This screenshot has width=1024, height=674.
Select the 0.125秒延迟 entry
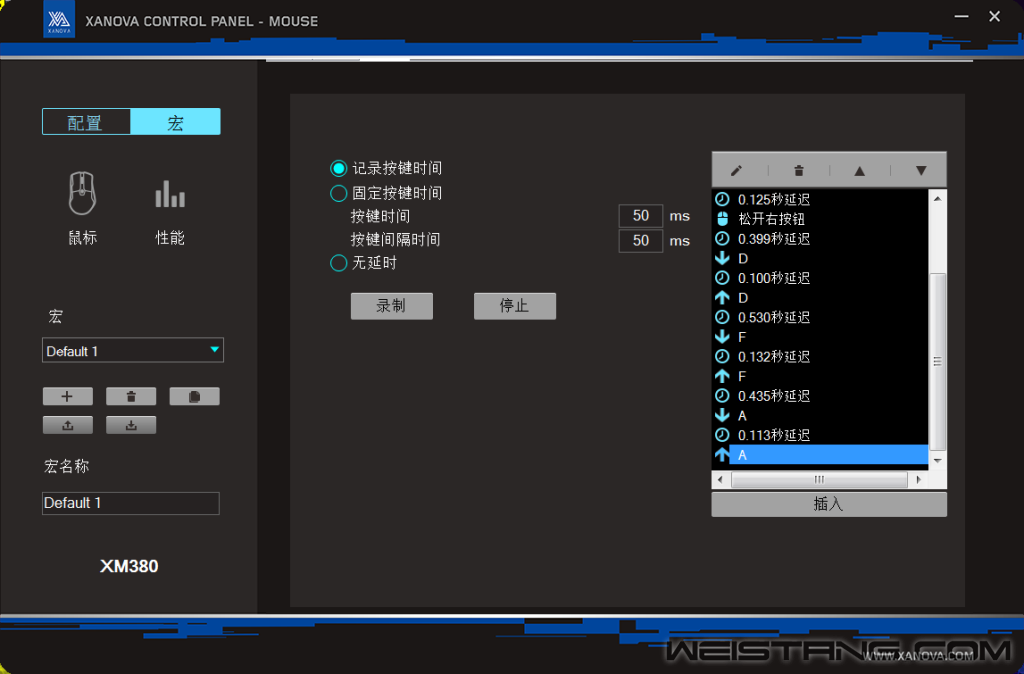click(x=820, y=200)
